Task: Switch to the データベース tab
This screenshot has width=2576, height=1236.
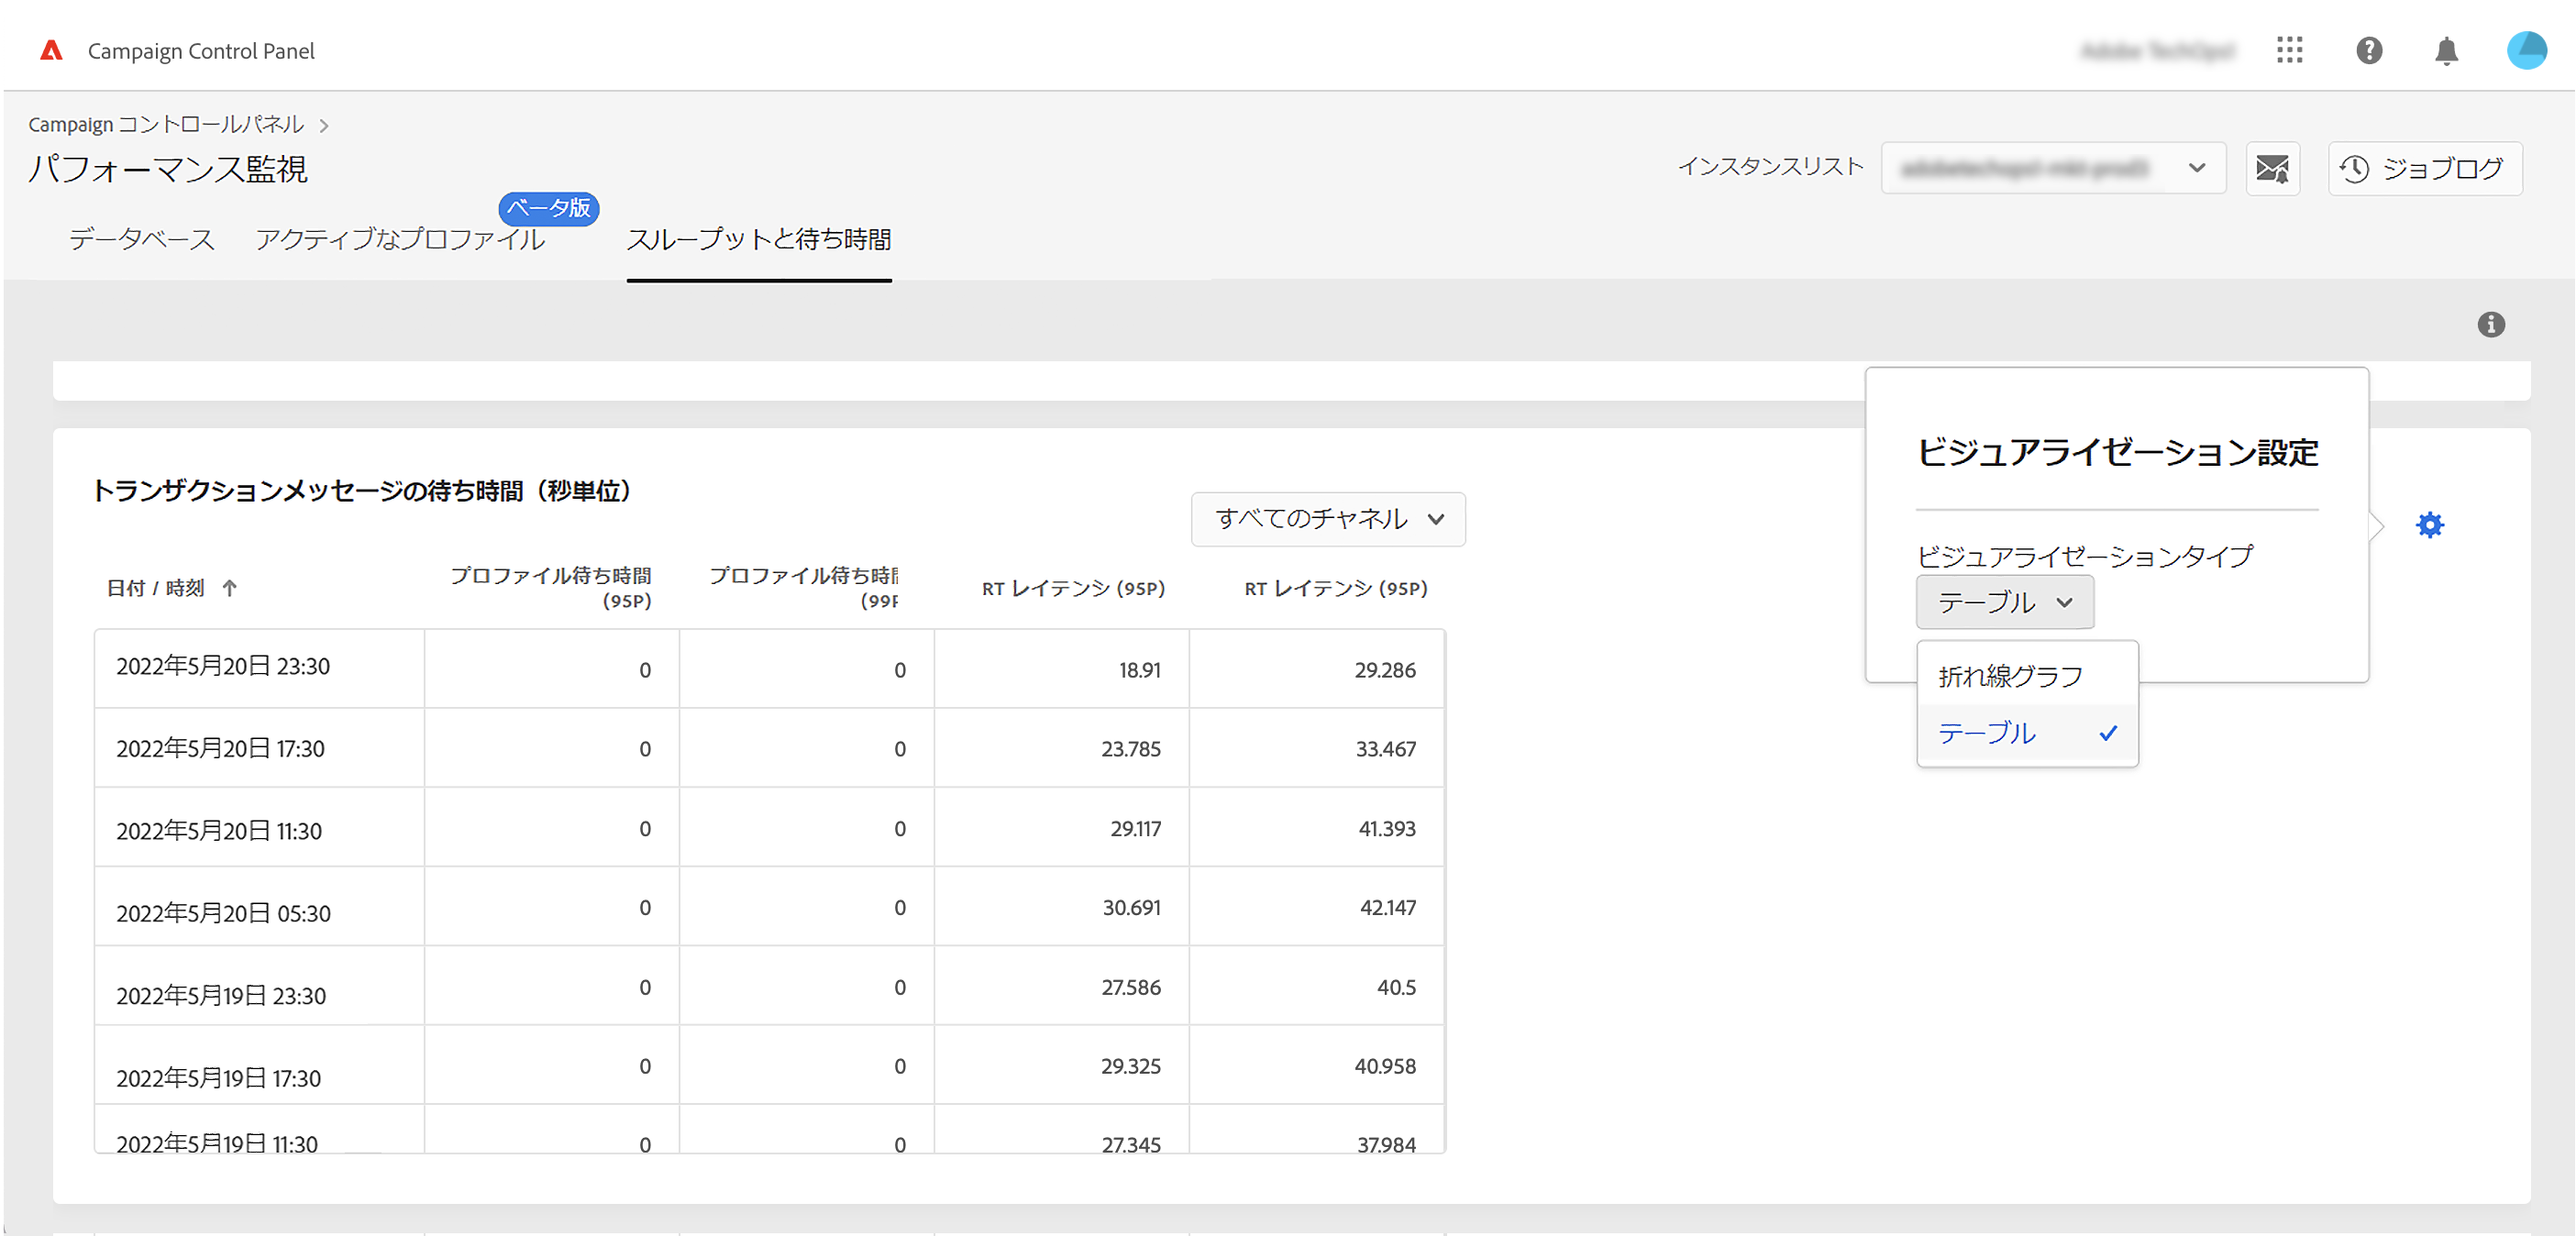Action: coord(142,239)
